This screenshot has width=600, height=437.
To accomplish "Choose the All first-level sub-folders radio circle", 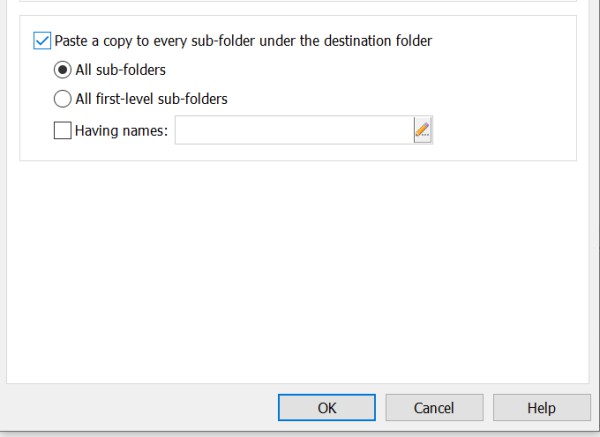I will coord(62,99).
